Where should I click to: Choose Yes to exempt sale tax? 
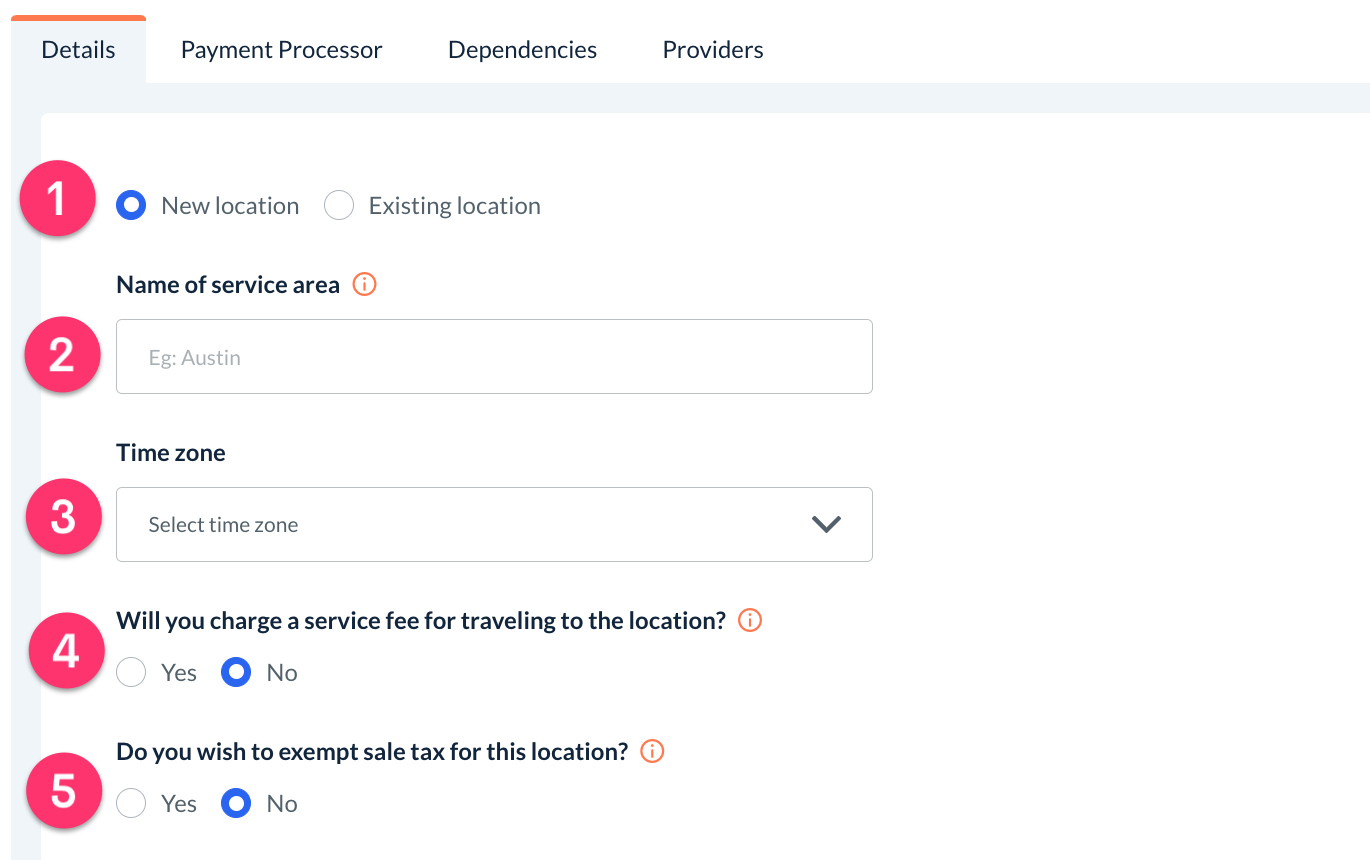[x=131, y=804]
